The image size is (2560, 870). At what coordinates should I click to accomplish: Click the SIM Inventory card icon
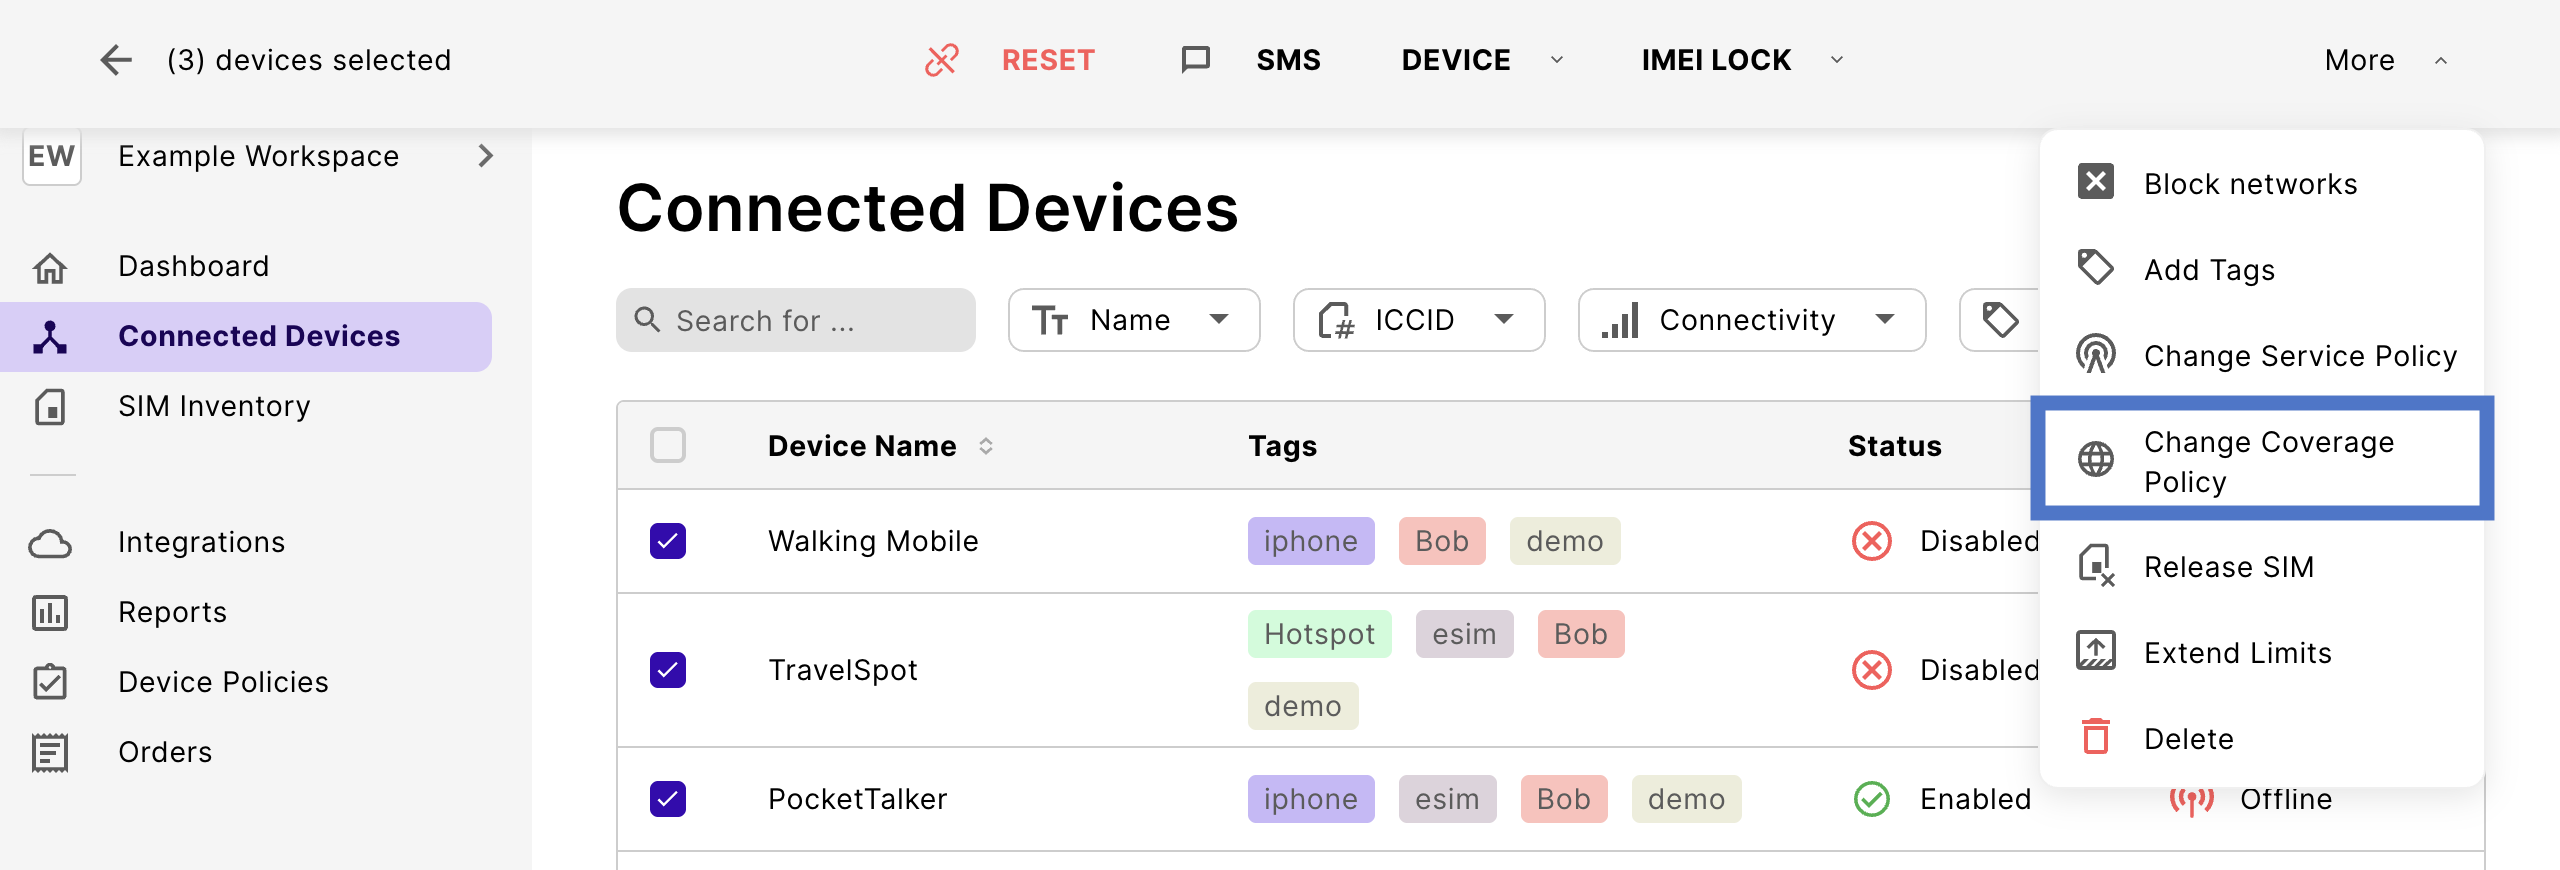[x=50, y=407]
